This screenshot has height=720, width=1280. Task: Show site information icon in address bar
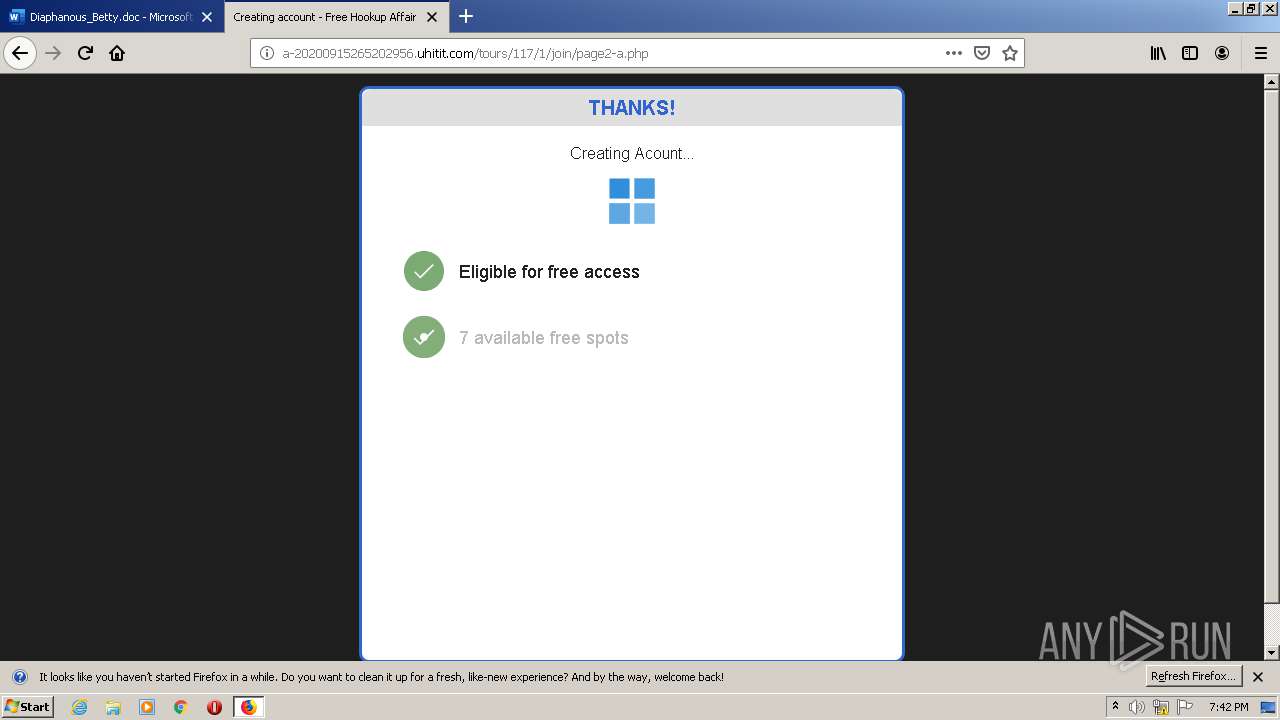[267, 53]
